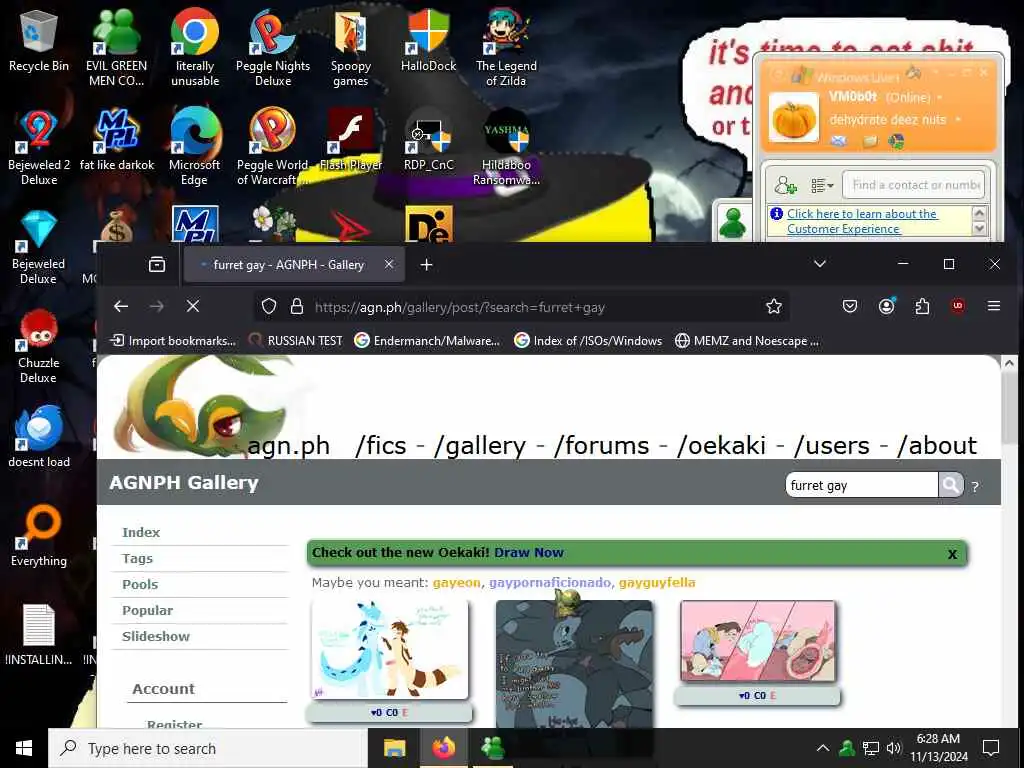Open the MEMZ and Noescape bookmark

click(x=747, y=341)
